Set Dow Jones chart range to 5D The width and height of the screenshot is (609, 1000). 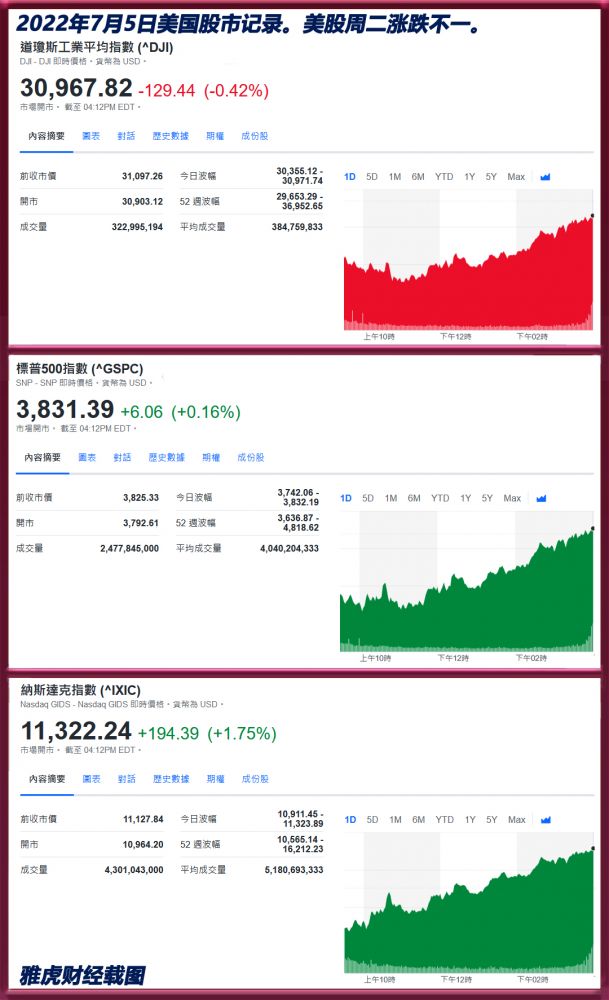[x=372, y=177]
